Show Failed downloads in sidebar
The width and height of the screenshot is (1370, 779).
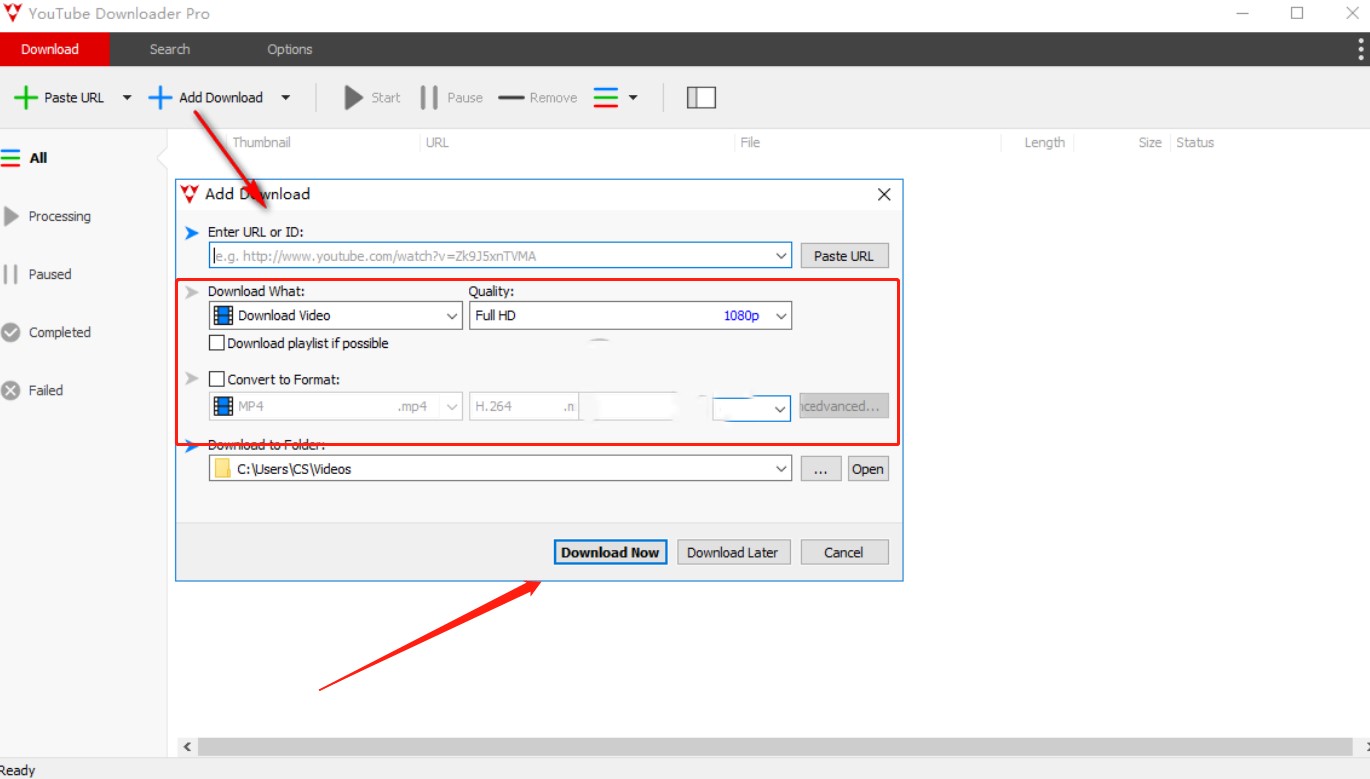[x=45, y=391]
